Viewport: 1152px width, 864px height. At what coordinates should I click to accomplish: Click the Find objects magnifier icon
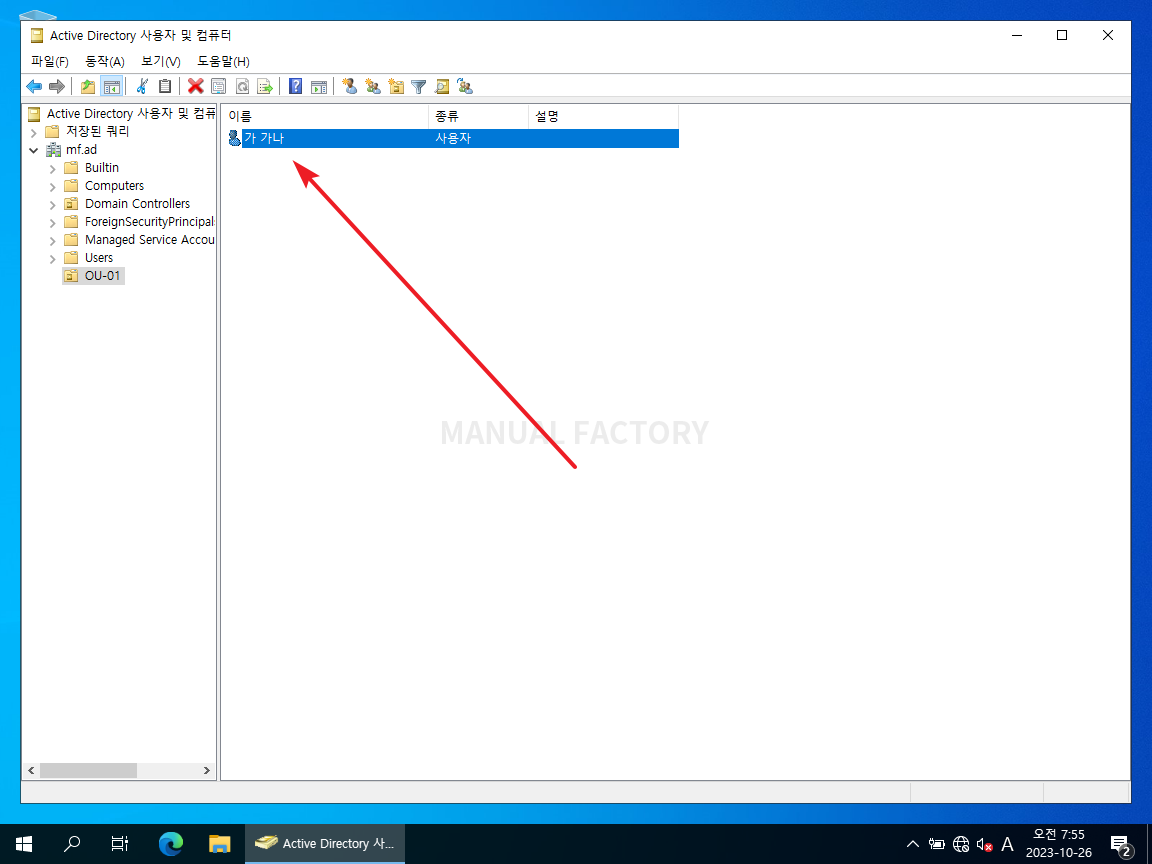(x=442, y=87)
